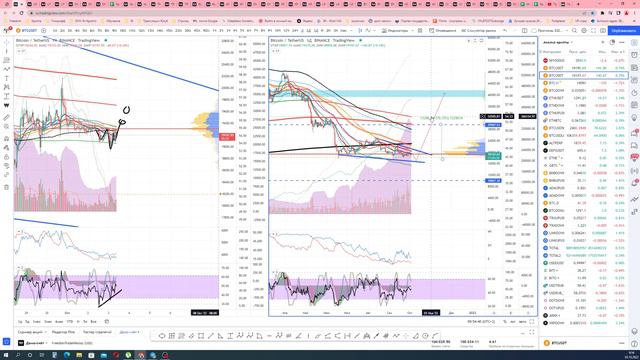Open the Windows Start menu

pos(6,355)
